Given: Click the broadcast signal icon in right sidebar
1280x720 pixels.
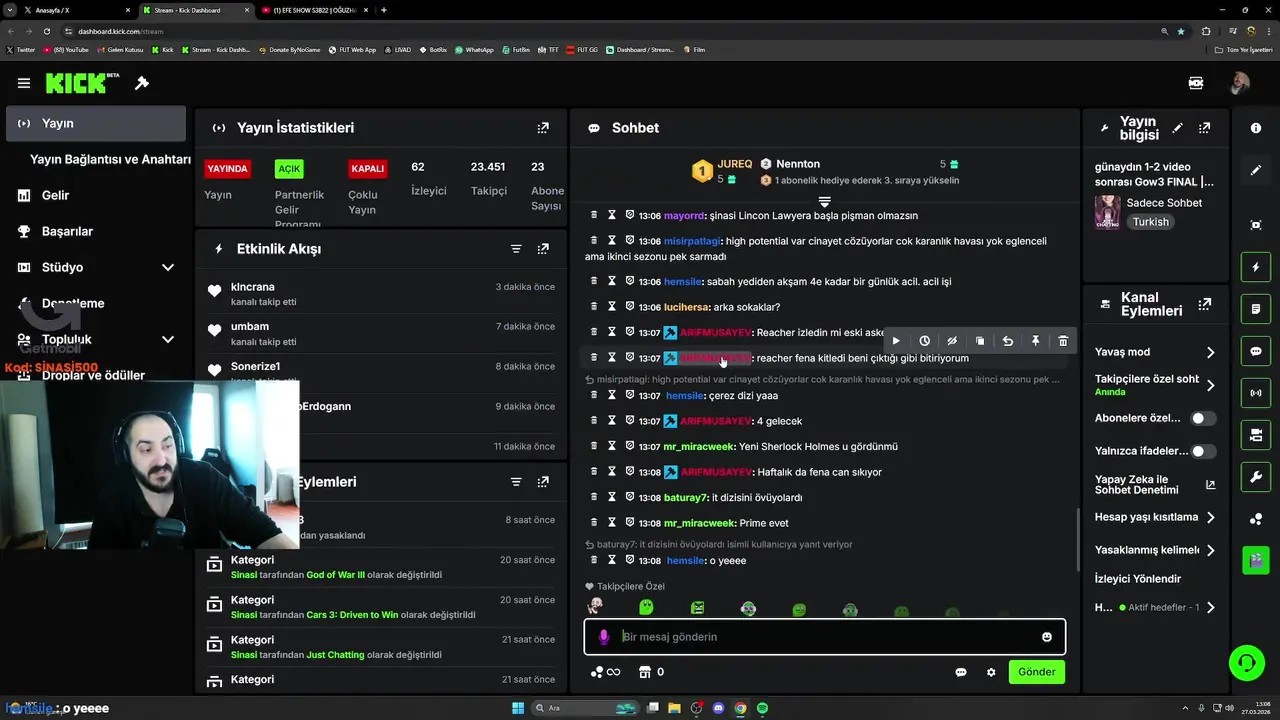Looking at the screenshot, I should click(1256, 394).
